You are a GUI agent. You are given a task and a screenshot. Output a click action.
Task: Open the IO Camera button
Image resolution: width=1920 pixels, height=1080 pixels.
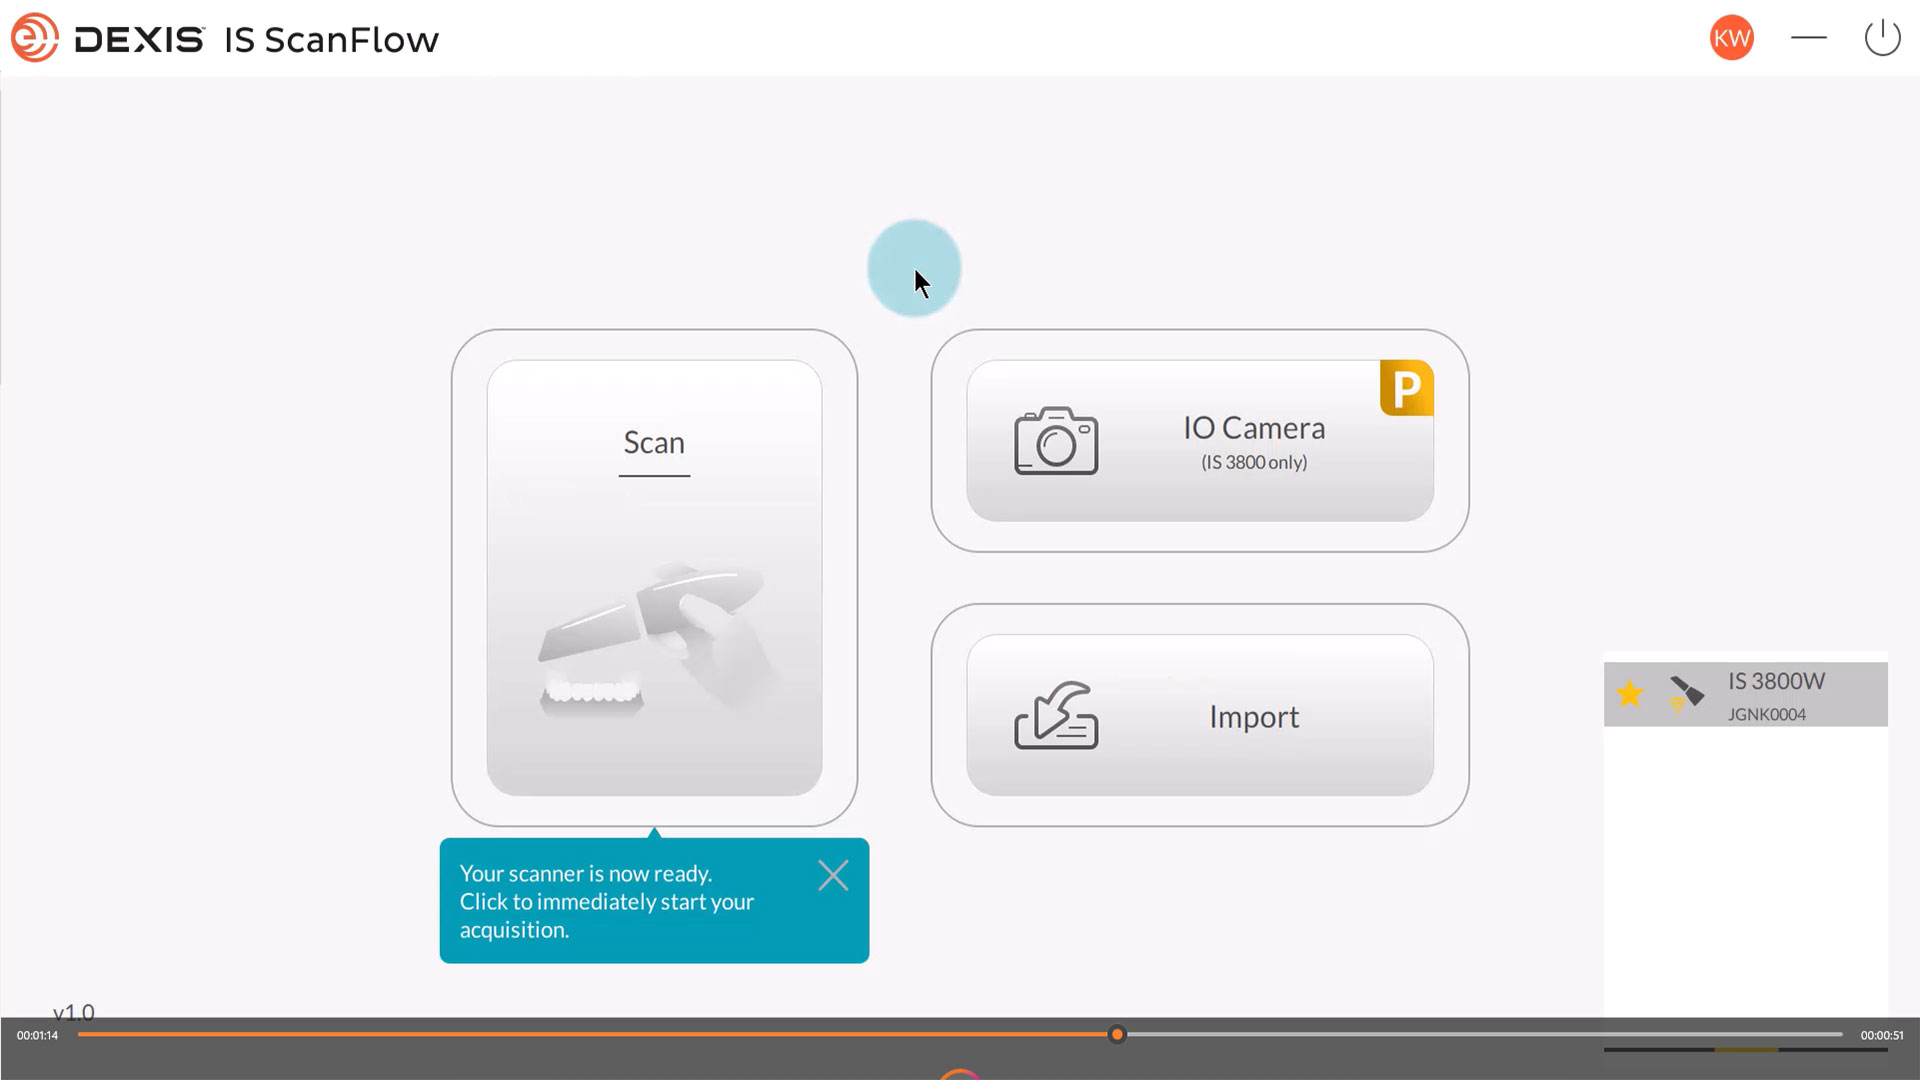(x=1199, y=440)
